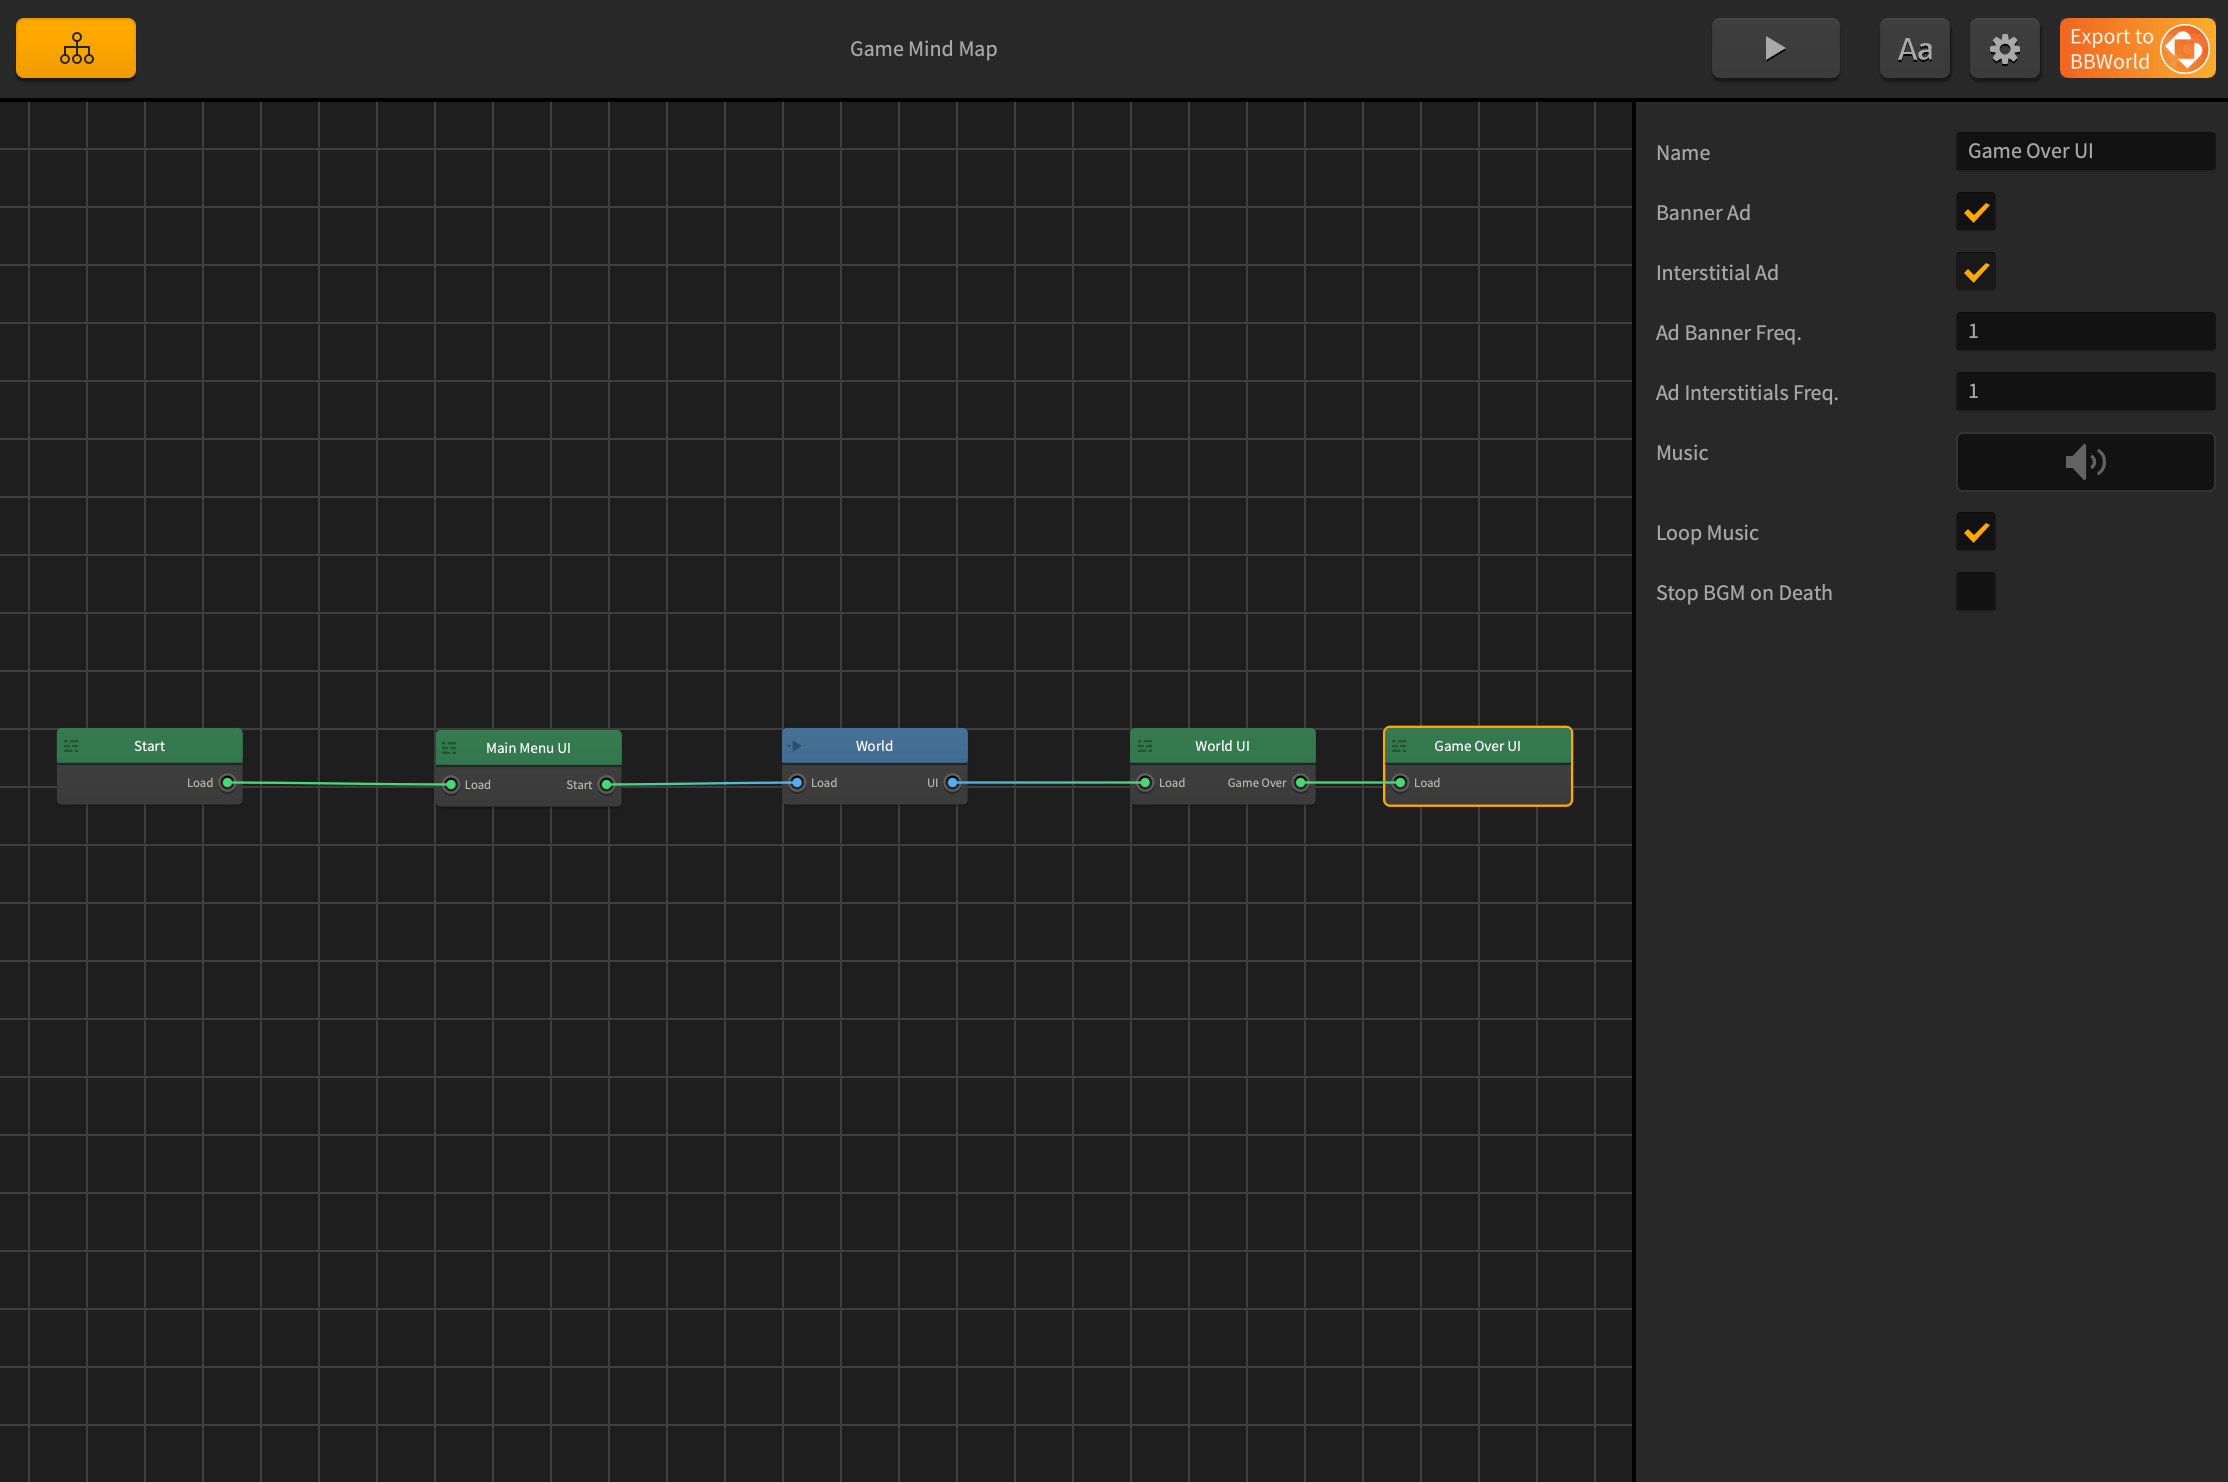2228x1482 pixels.
Task: Click the Game Over output port on World UI
Action: click(x=1300, y=783)
